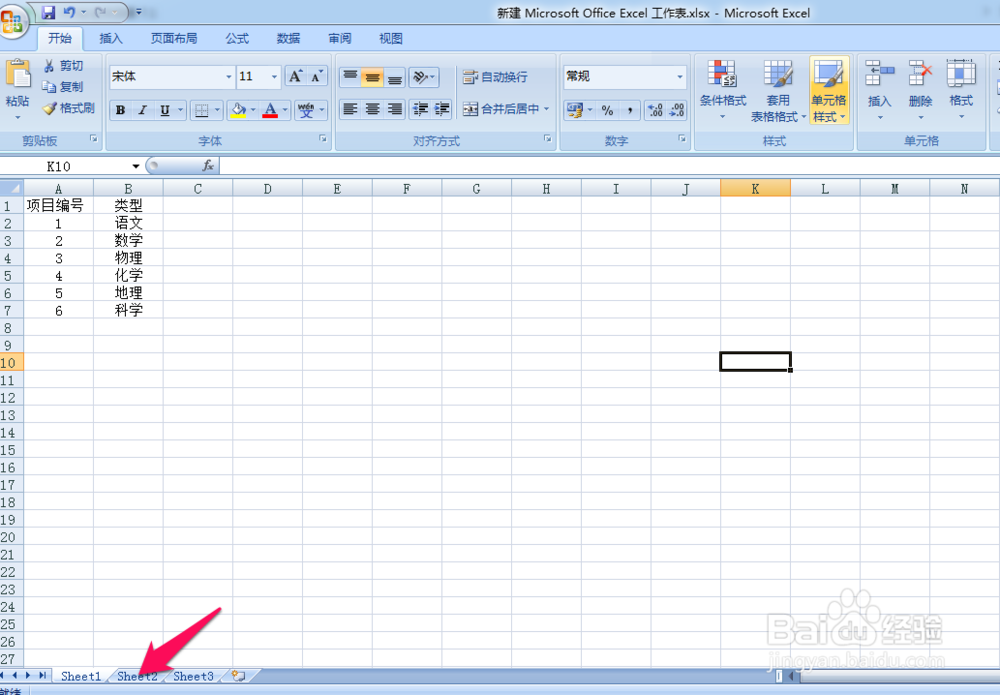1000x695 pixels.
Task: Decrease indent
Action: coord(420,109)
